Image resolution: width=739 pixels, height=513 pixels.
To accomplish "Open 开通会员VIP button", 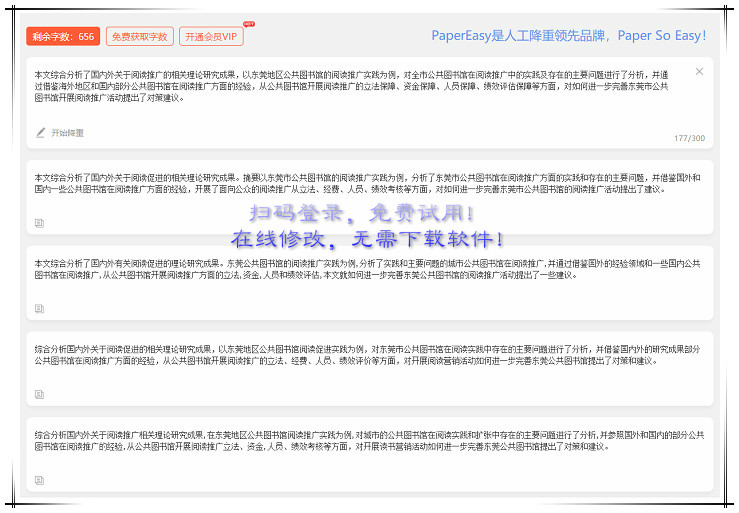I will [211, 36].
